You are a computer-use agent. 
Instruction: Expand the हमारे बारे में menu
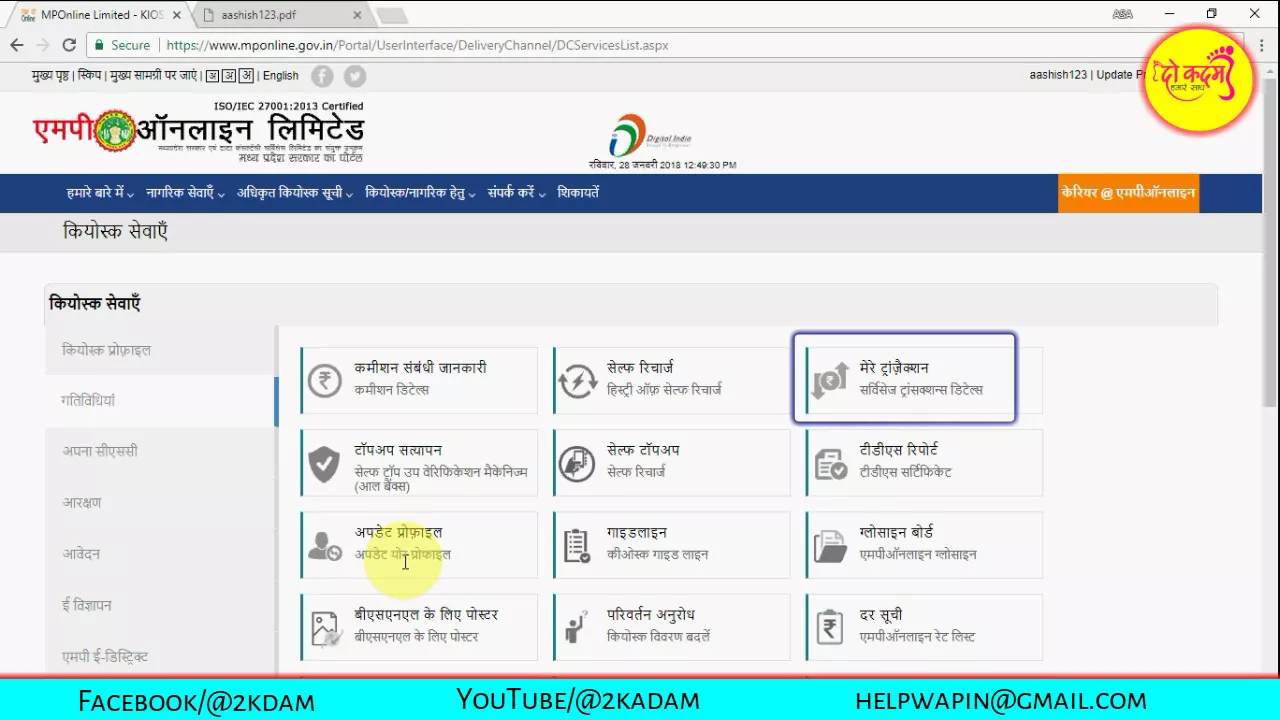pos(99,193)
